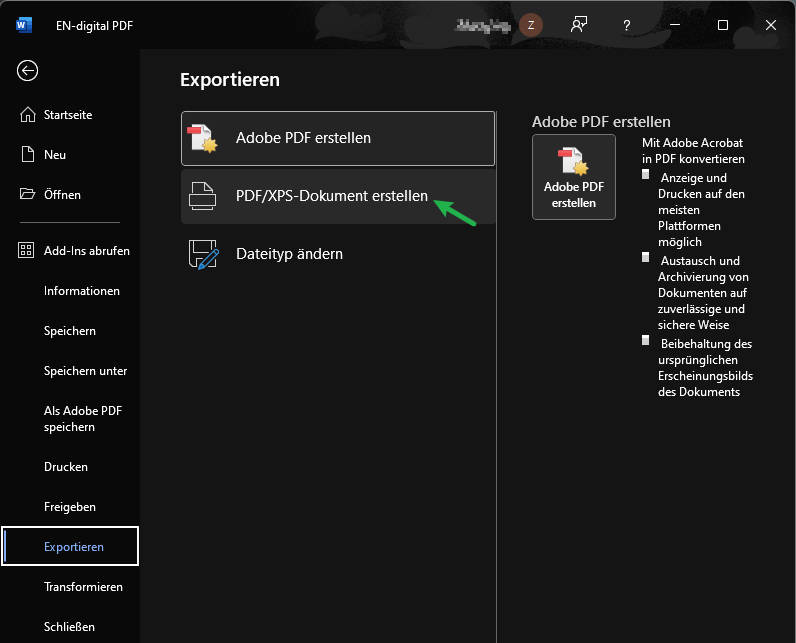
Task: Click the Add-Ins abrufen grid icon
Action: pos(26,250)
